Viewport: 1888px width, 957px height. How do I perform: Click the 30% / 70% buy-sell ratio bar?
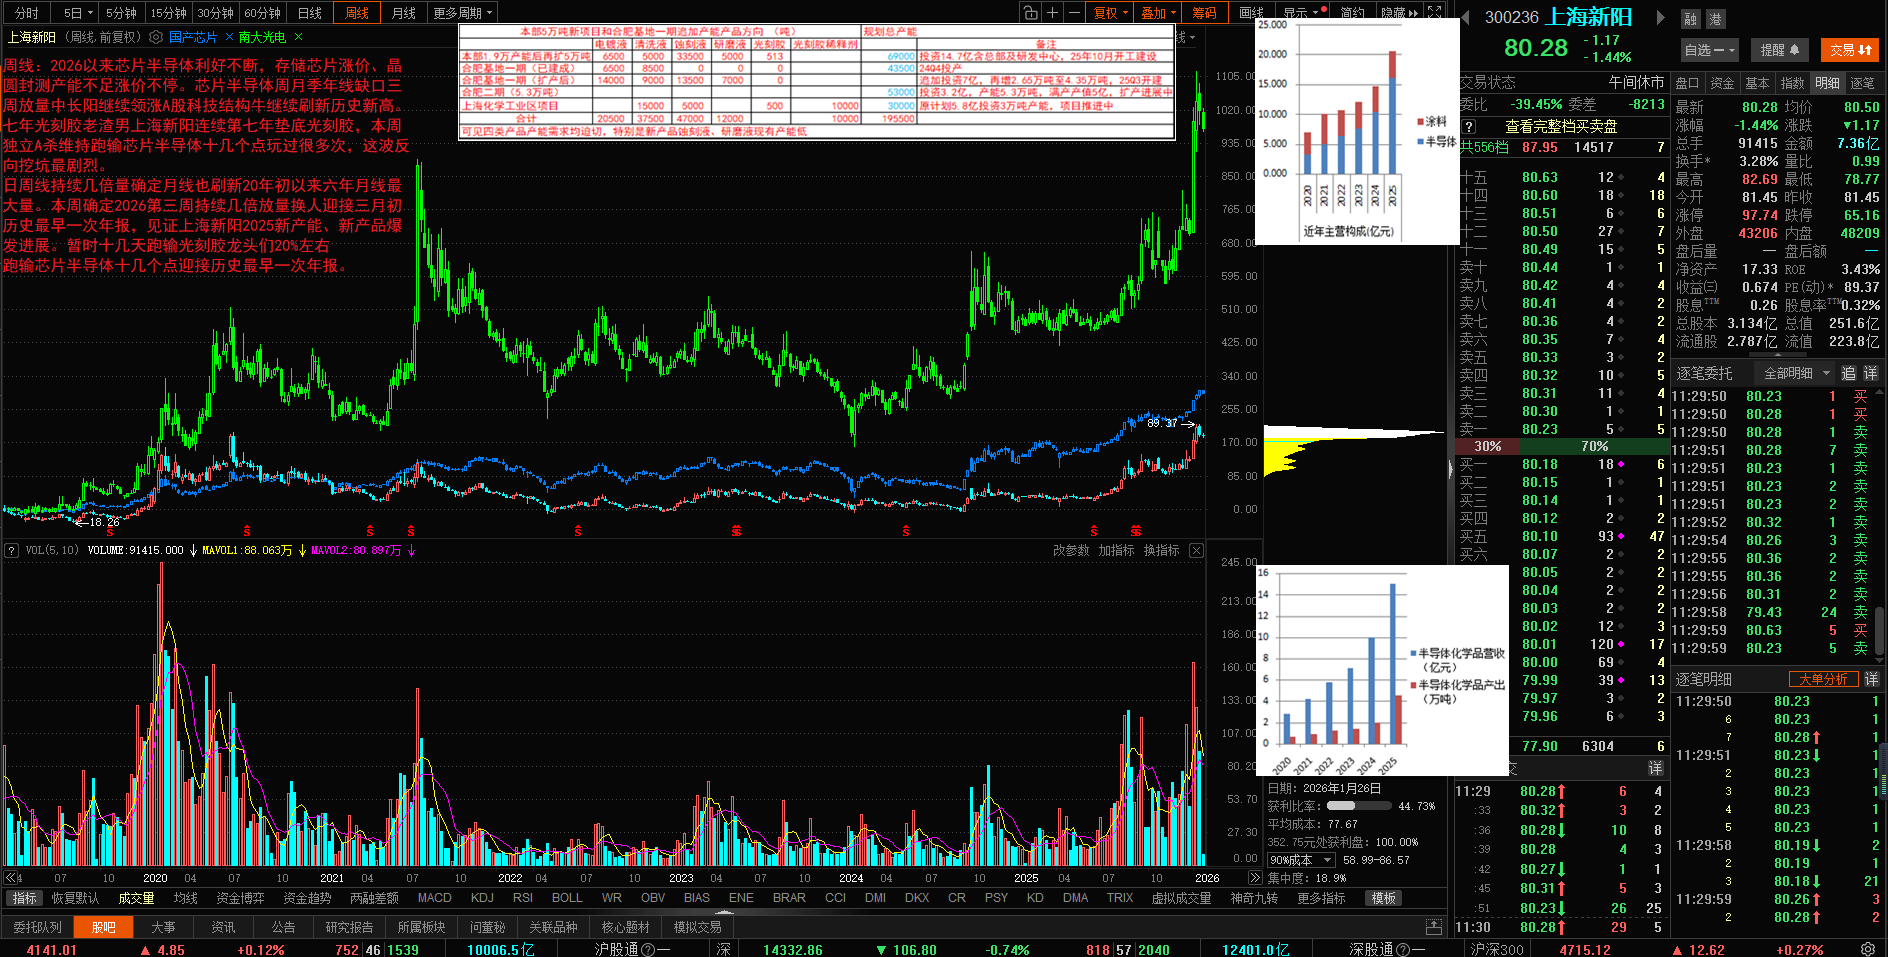pos(1563,446)
